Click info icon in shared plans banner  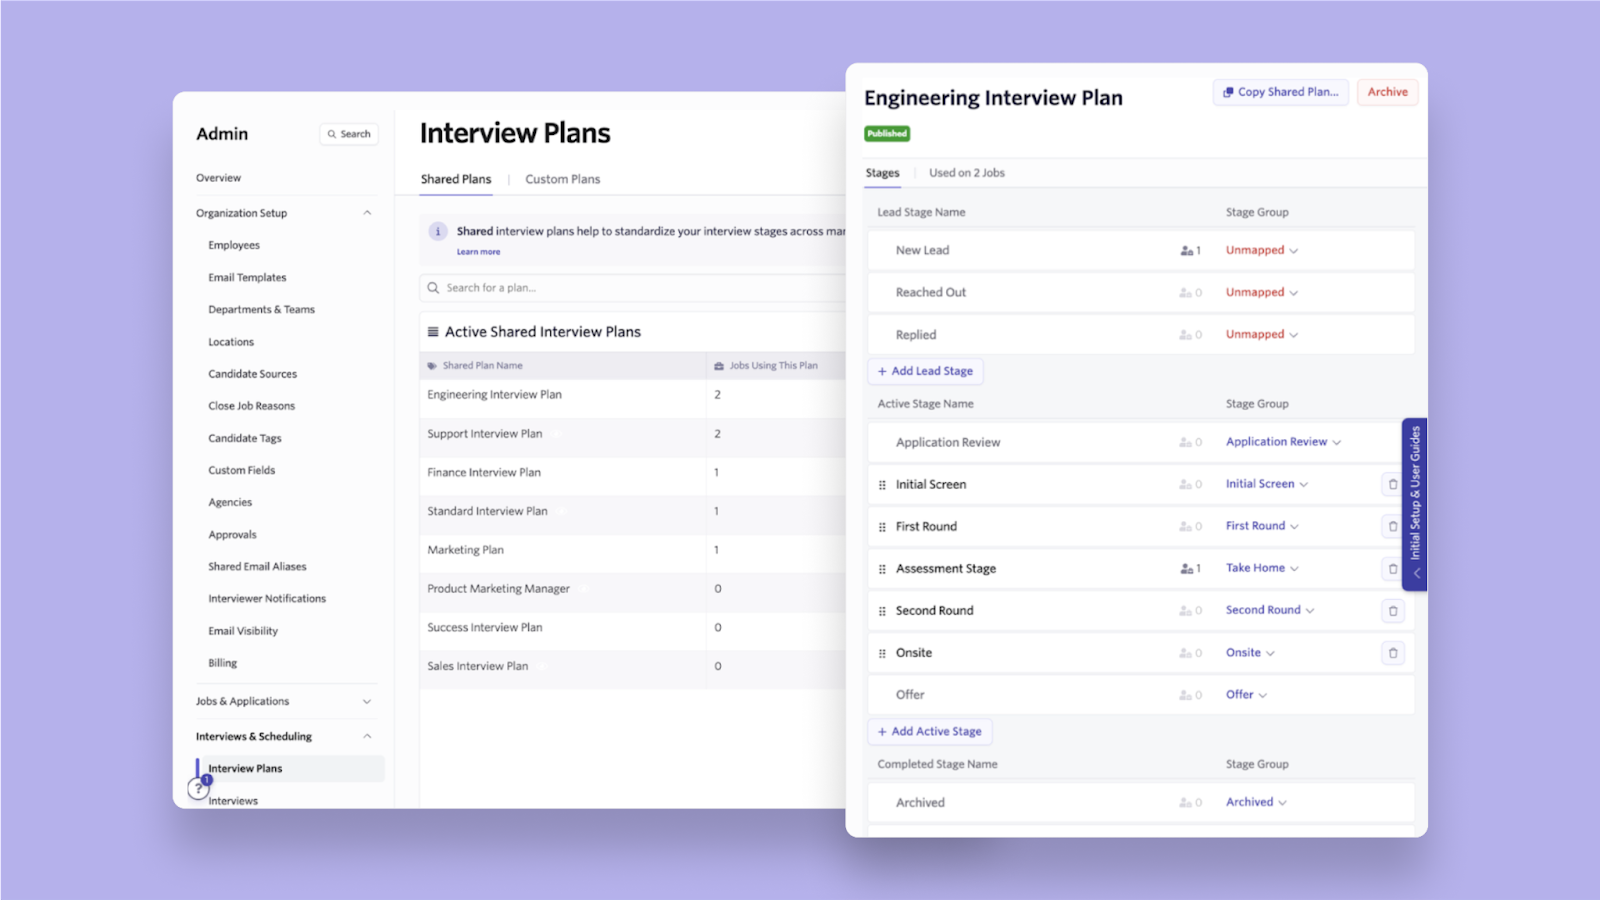click(x=438, y=232)
